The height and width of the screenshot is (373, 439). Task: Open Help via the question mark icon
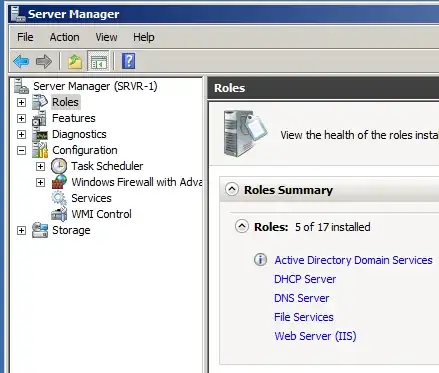(129, 61)
